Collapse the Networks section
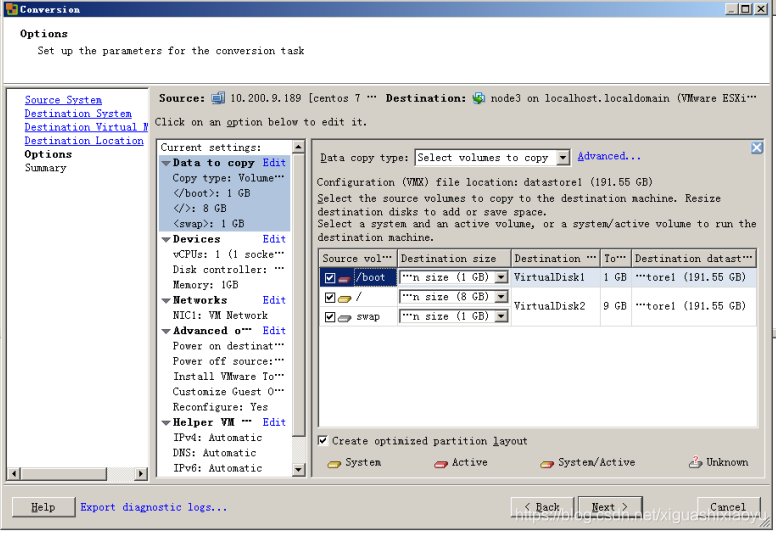Image resolution: width=776 pixels, height=534 pixels. coord(166,300)
